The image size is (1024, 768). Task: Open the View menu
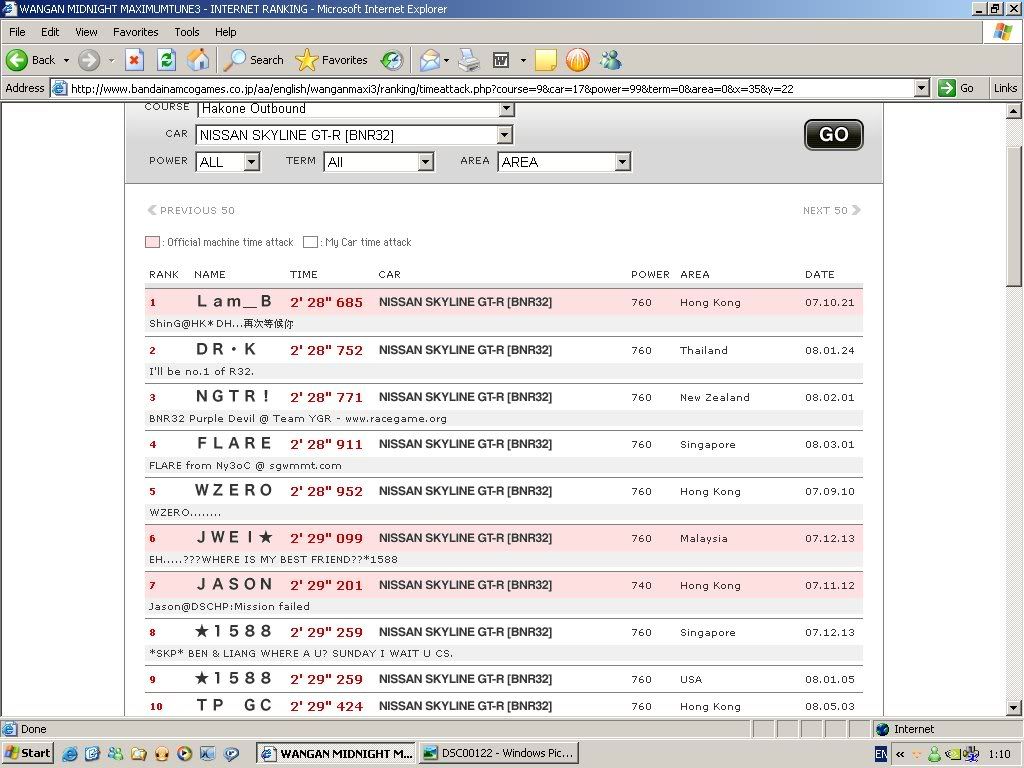pyautogui.click(x=86, y=32)
